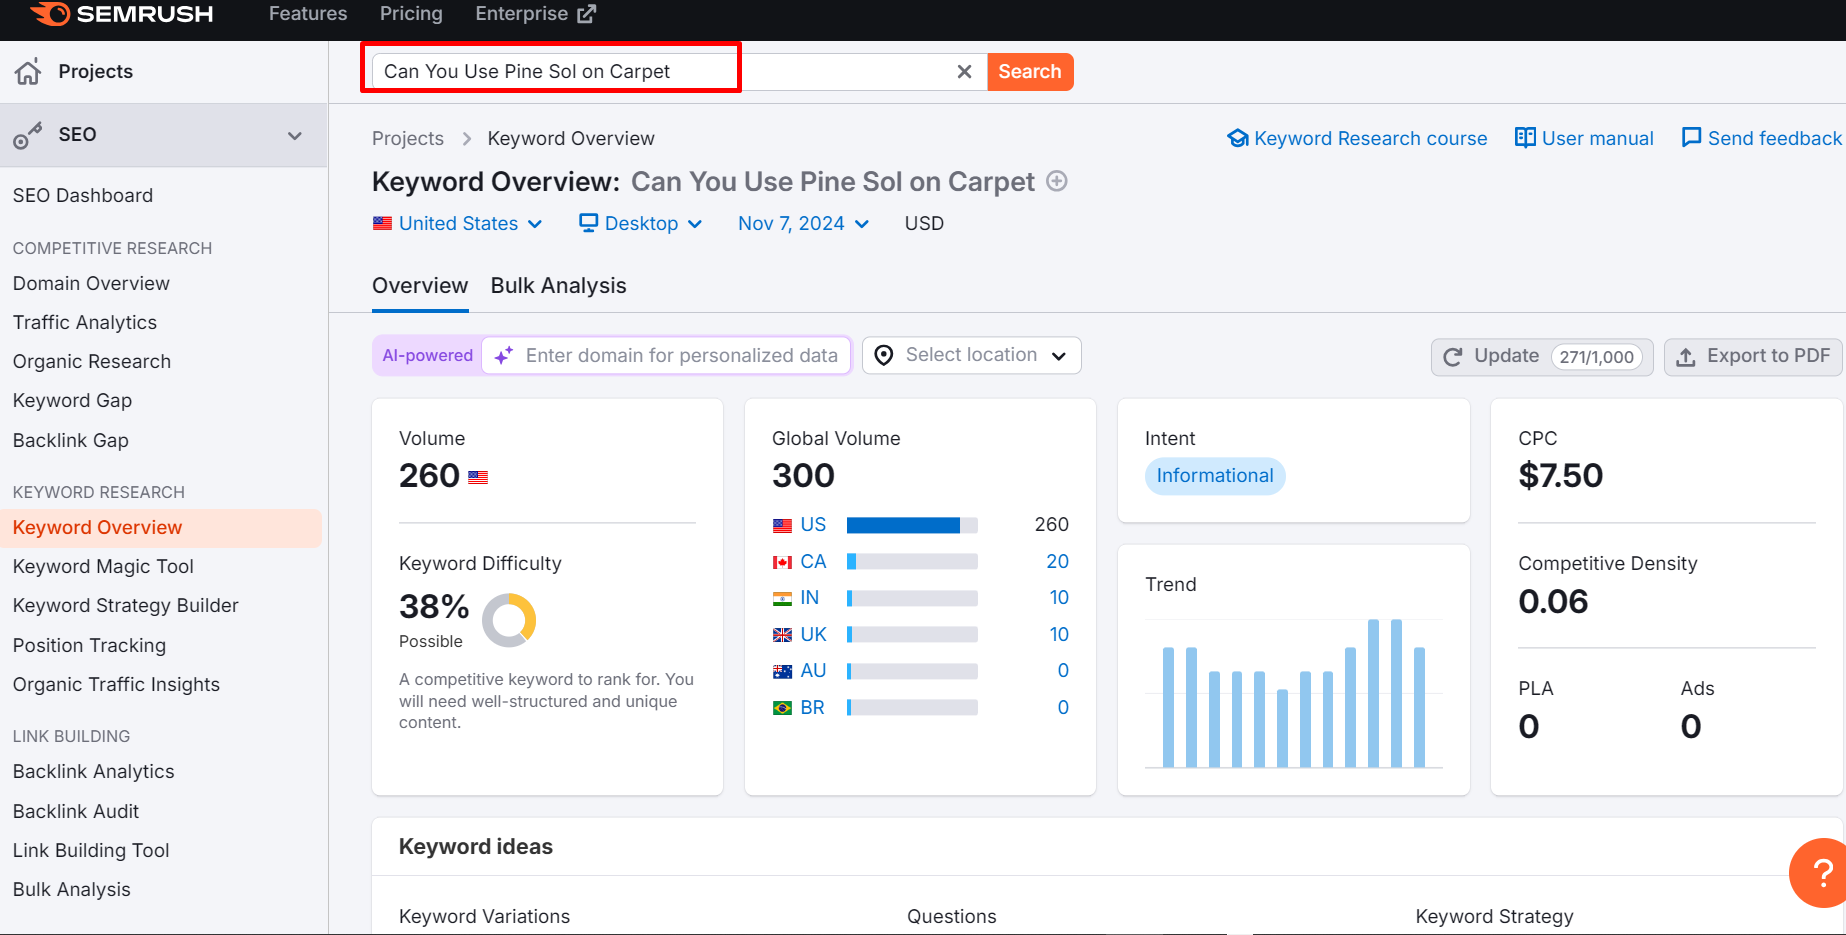The height and width of the screenshot is (935, 1846).
Task: Open Pricing in the top menu
Action: point(411,14)
